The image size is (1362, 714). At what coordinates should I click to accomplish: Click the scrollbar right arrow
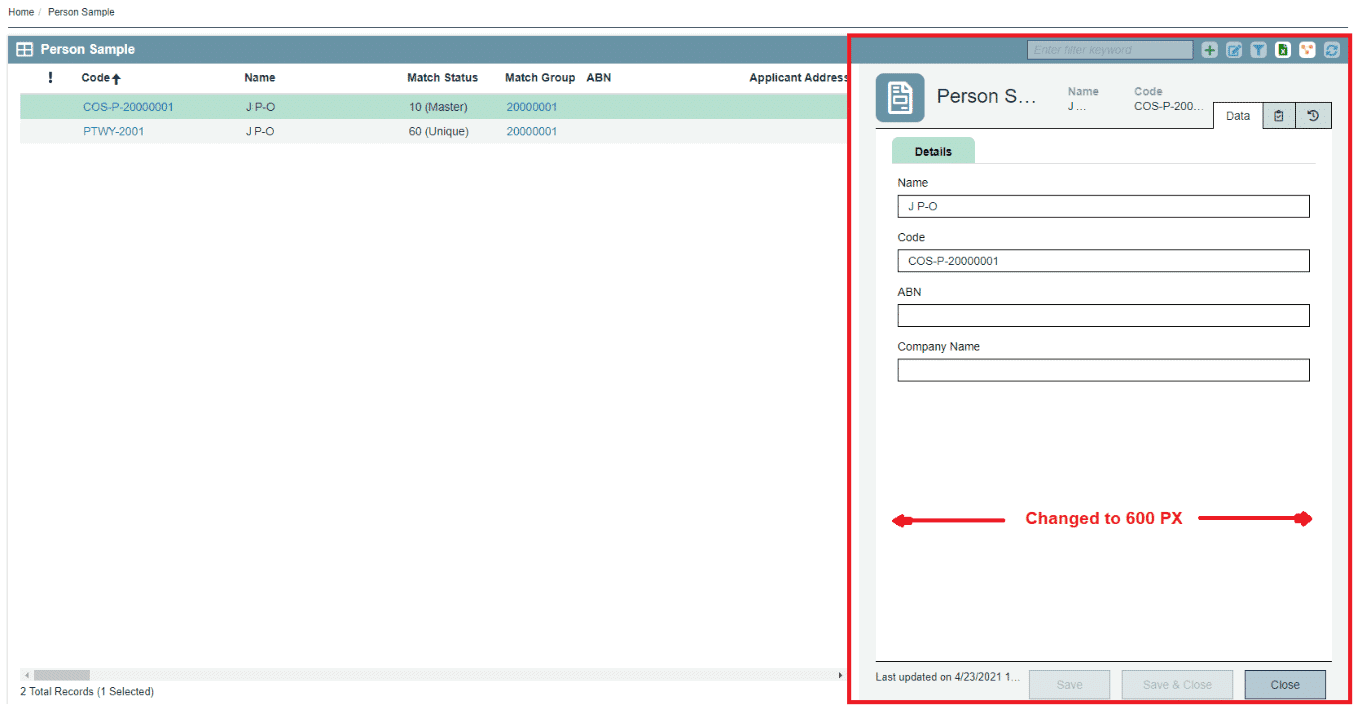tap(840, 675)
